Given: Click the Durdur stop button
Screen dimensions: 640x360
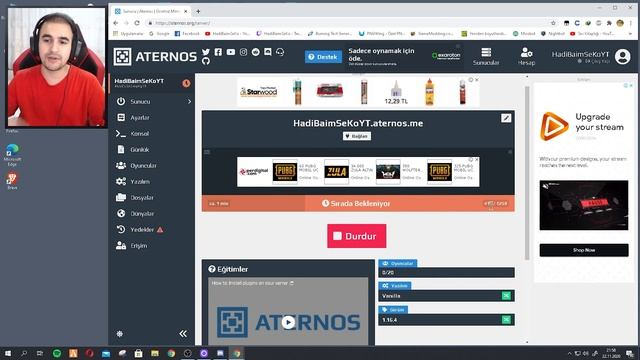Looking at the screenshot, I should tap(357, 236).
